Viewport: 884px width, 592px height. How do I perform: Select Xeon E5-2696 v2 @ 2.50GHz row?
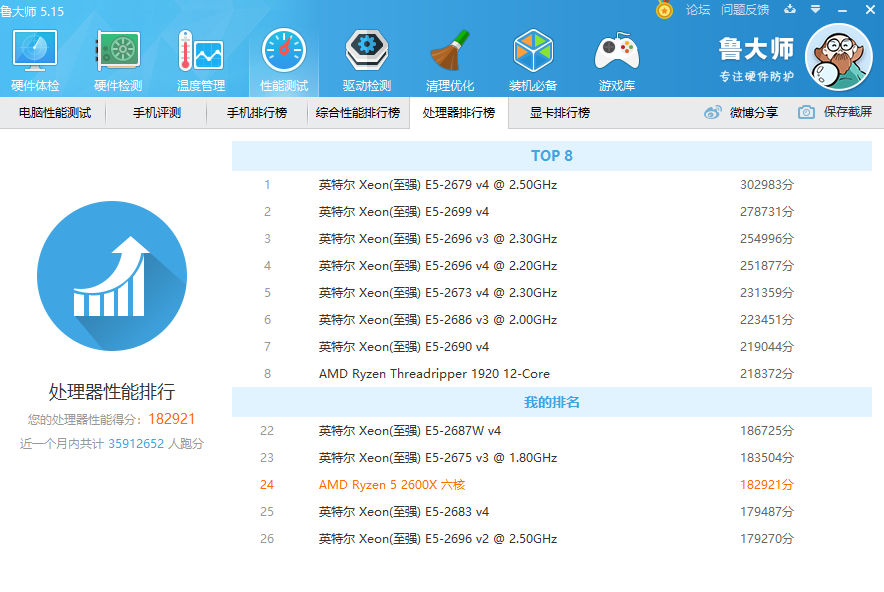pyautogui.click(x=551, y=539)
